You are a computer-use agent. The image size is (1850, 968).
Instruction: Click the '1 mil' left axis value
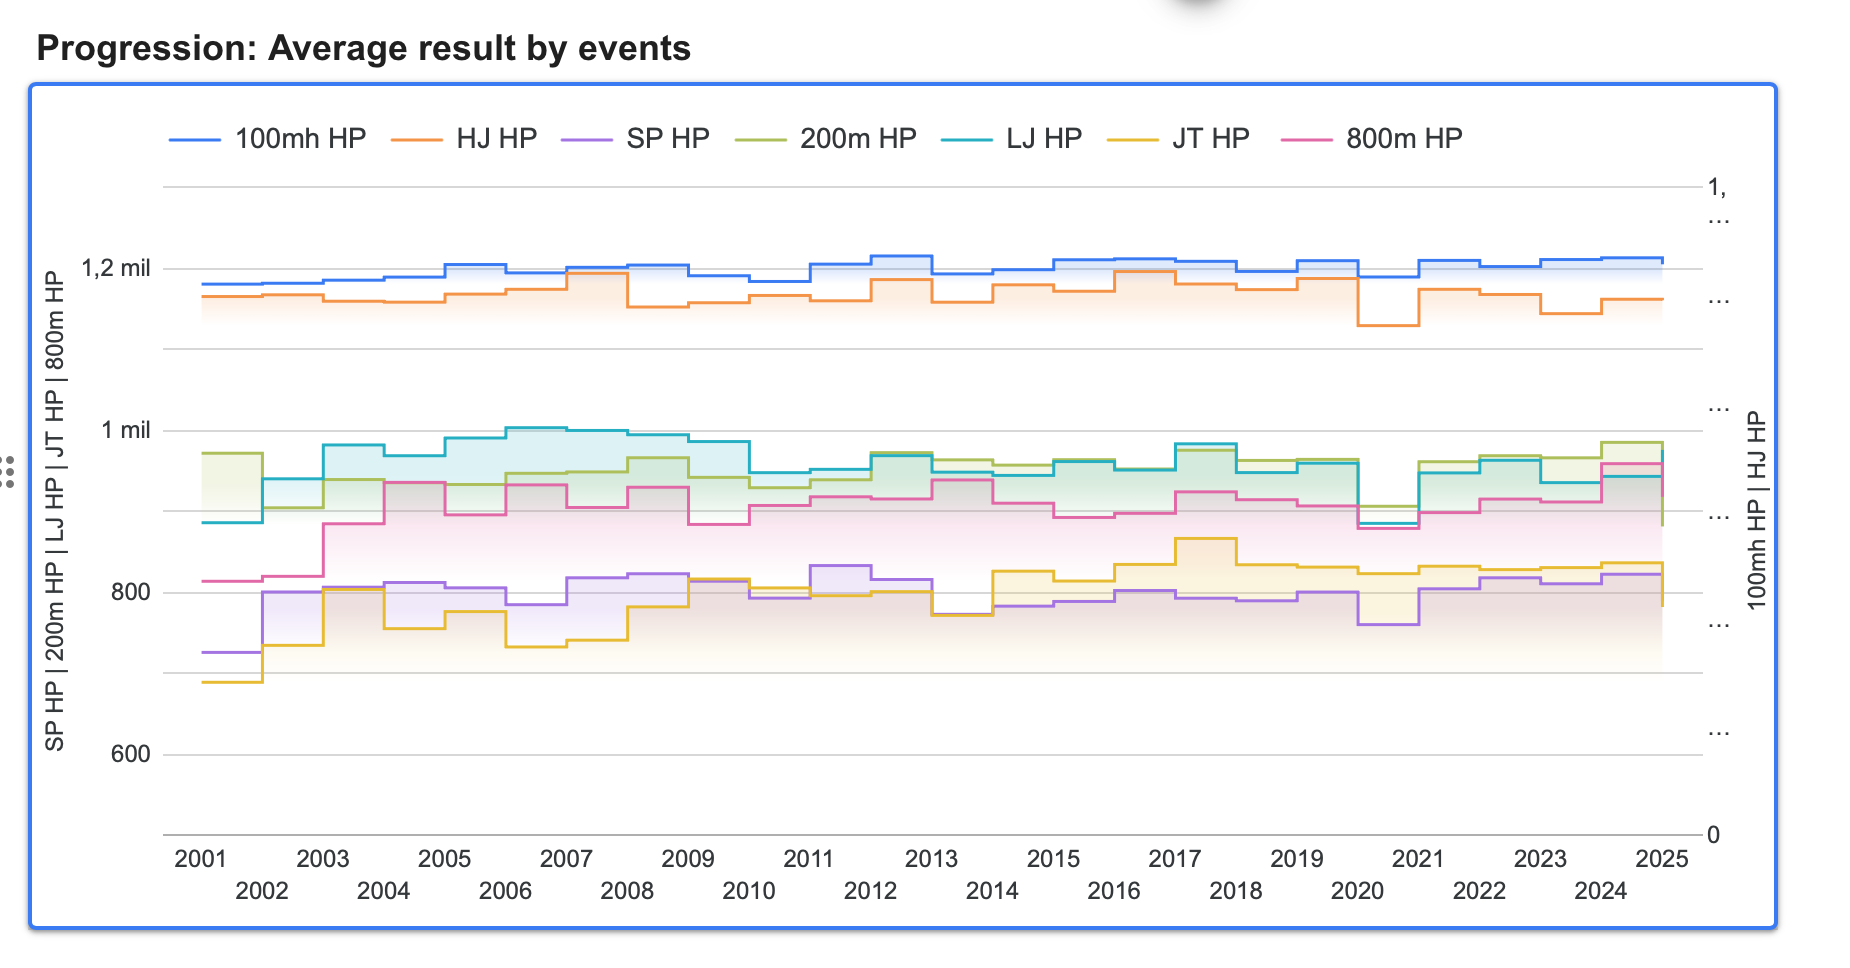click(x=126, y=430)
